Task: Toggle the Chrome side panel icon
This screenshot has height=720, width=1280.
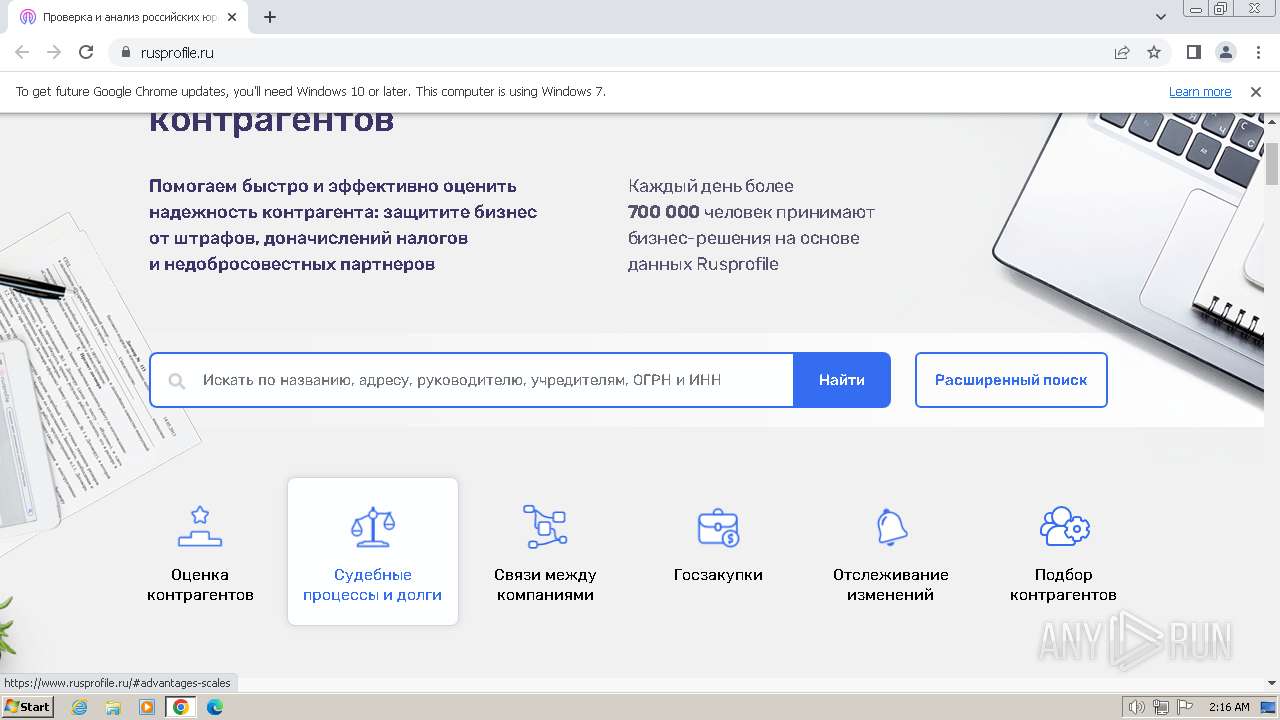Action: (1194, 53)
